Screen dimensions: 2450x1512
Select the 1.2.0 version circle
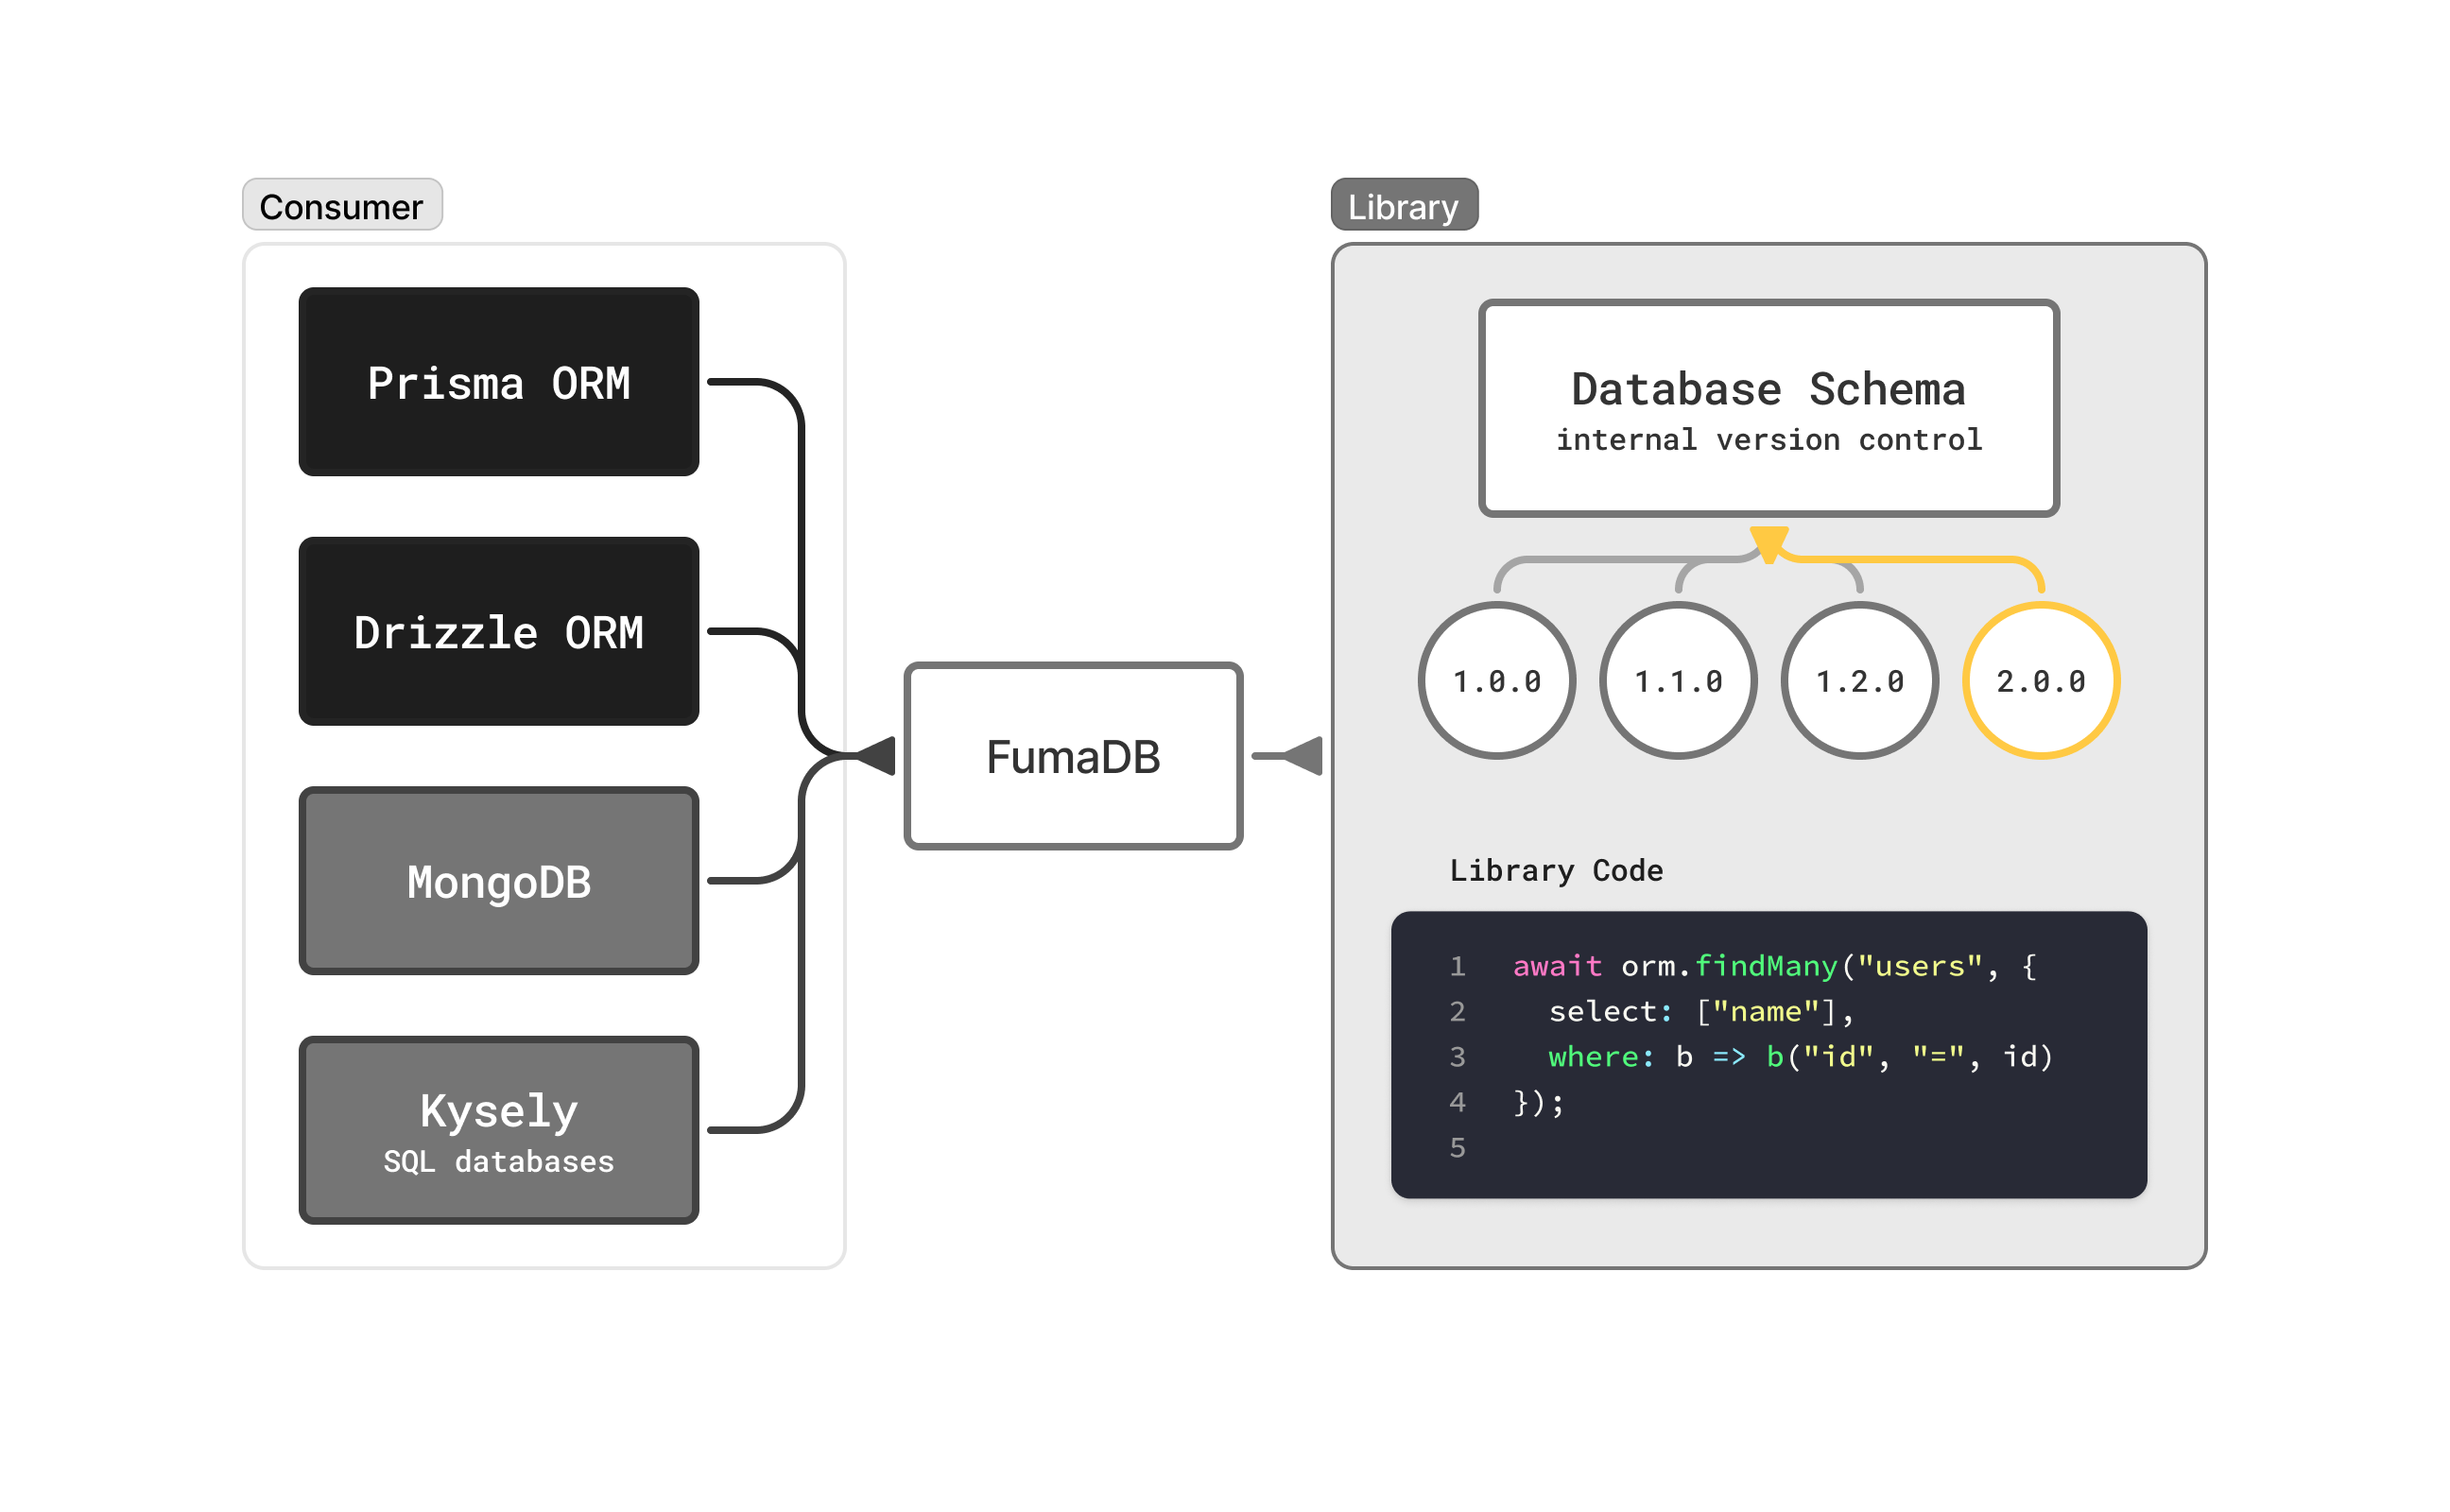point(1860,681)
